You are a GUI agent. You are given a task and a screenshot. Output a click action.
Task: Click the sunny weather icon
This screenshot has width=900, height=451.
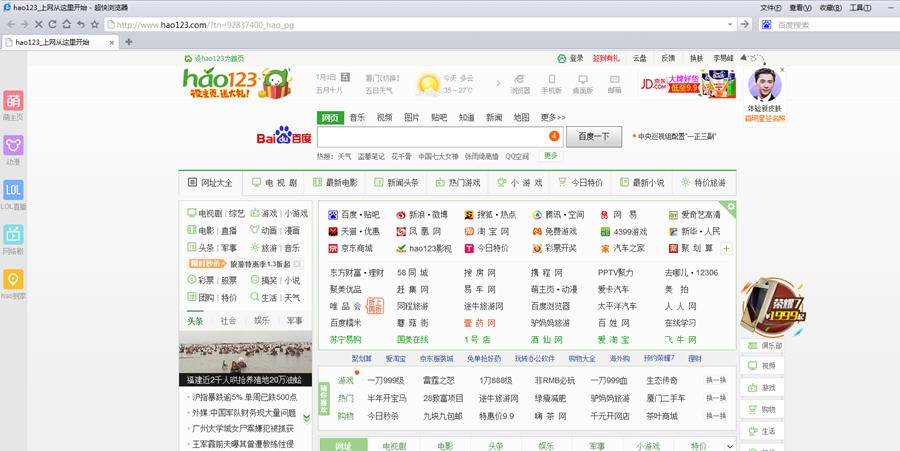428,84
